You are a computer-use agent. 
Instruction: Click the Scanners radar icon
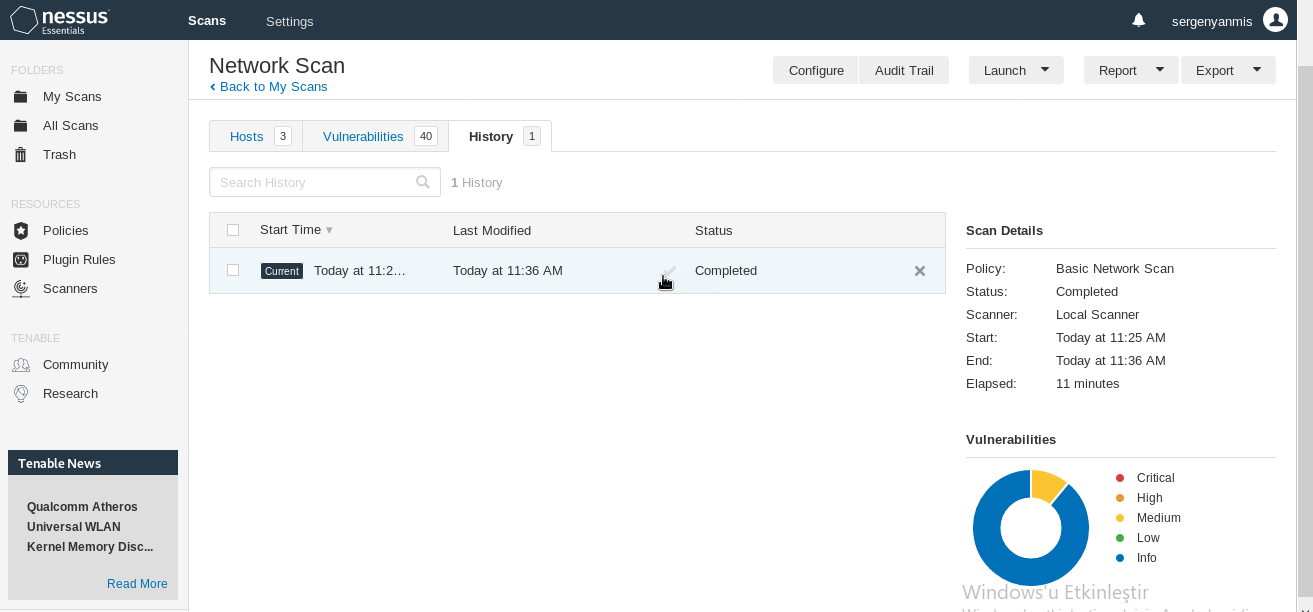(x=20, y=289)
